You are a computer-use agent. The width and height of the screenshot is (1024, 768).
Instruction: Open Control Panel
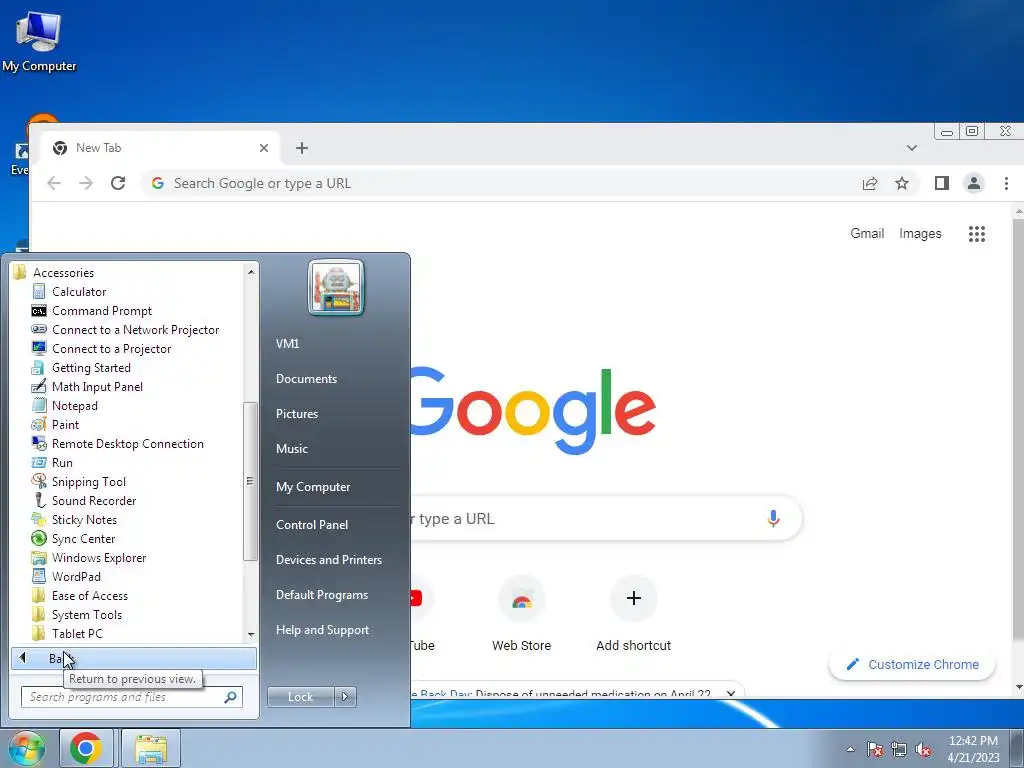tap(312, 525)
